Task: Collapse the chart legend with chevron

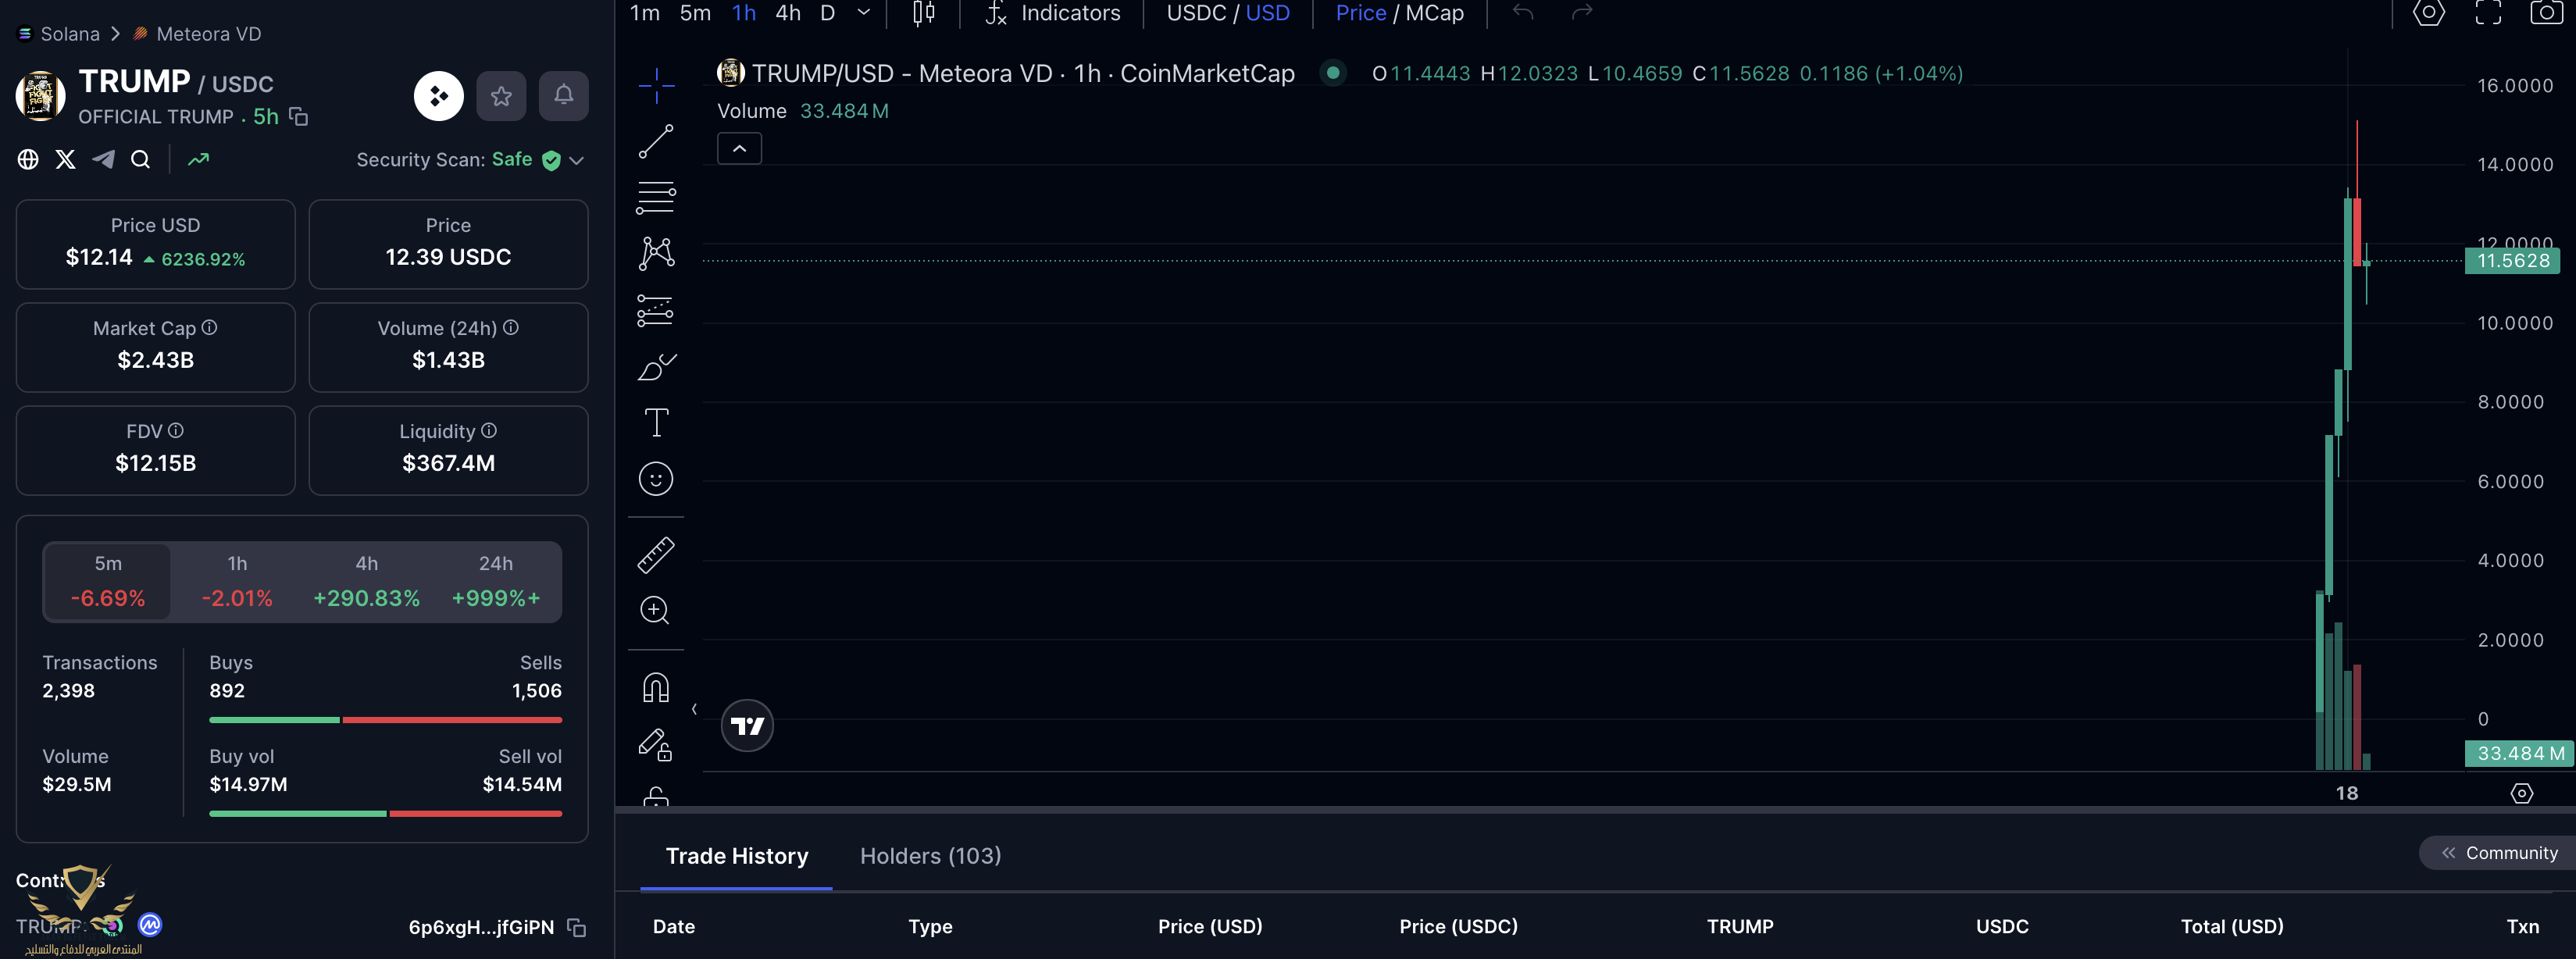Action: click(739, 149)
